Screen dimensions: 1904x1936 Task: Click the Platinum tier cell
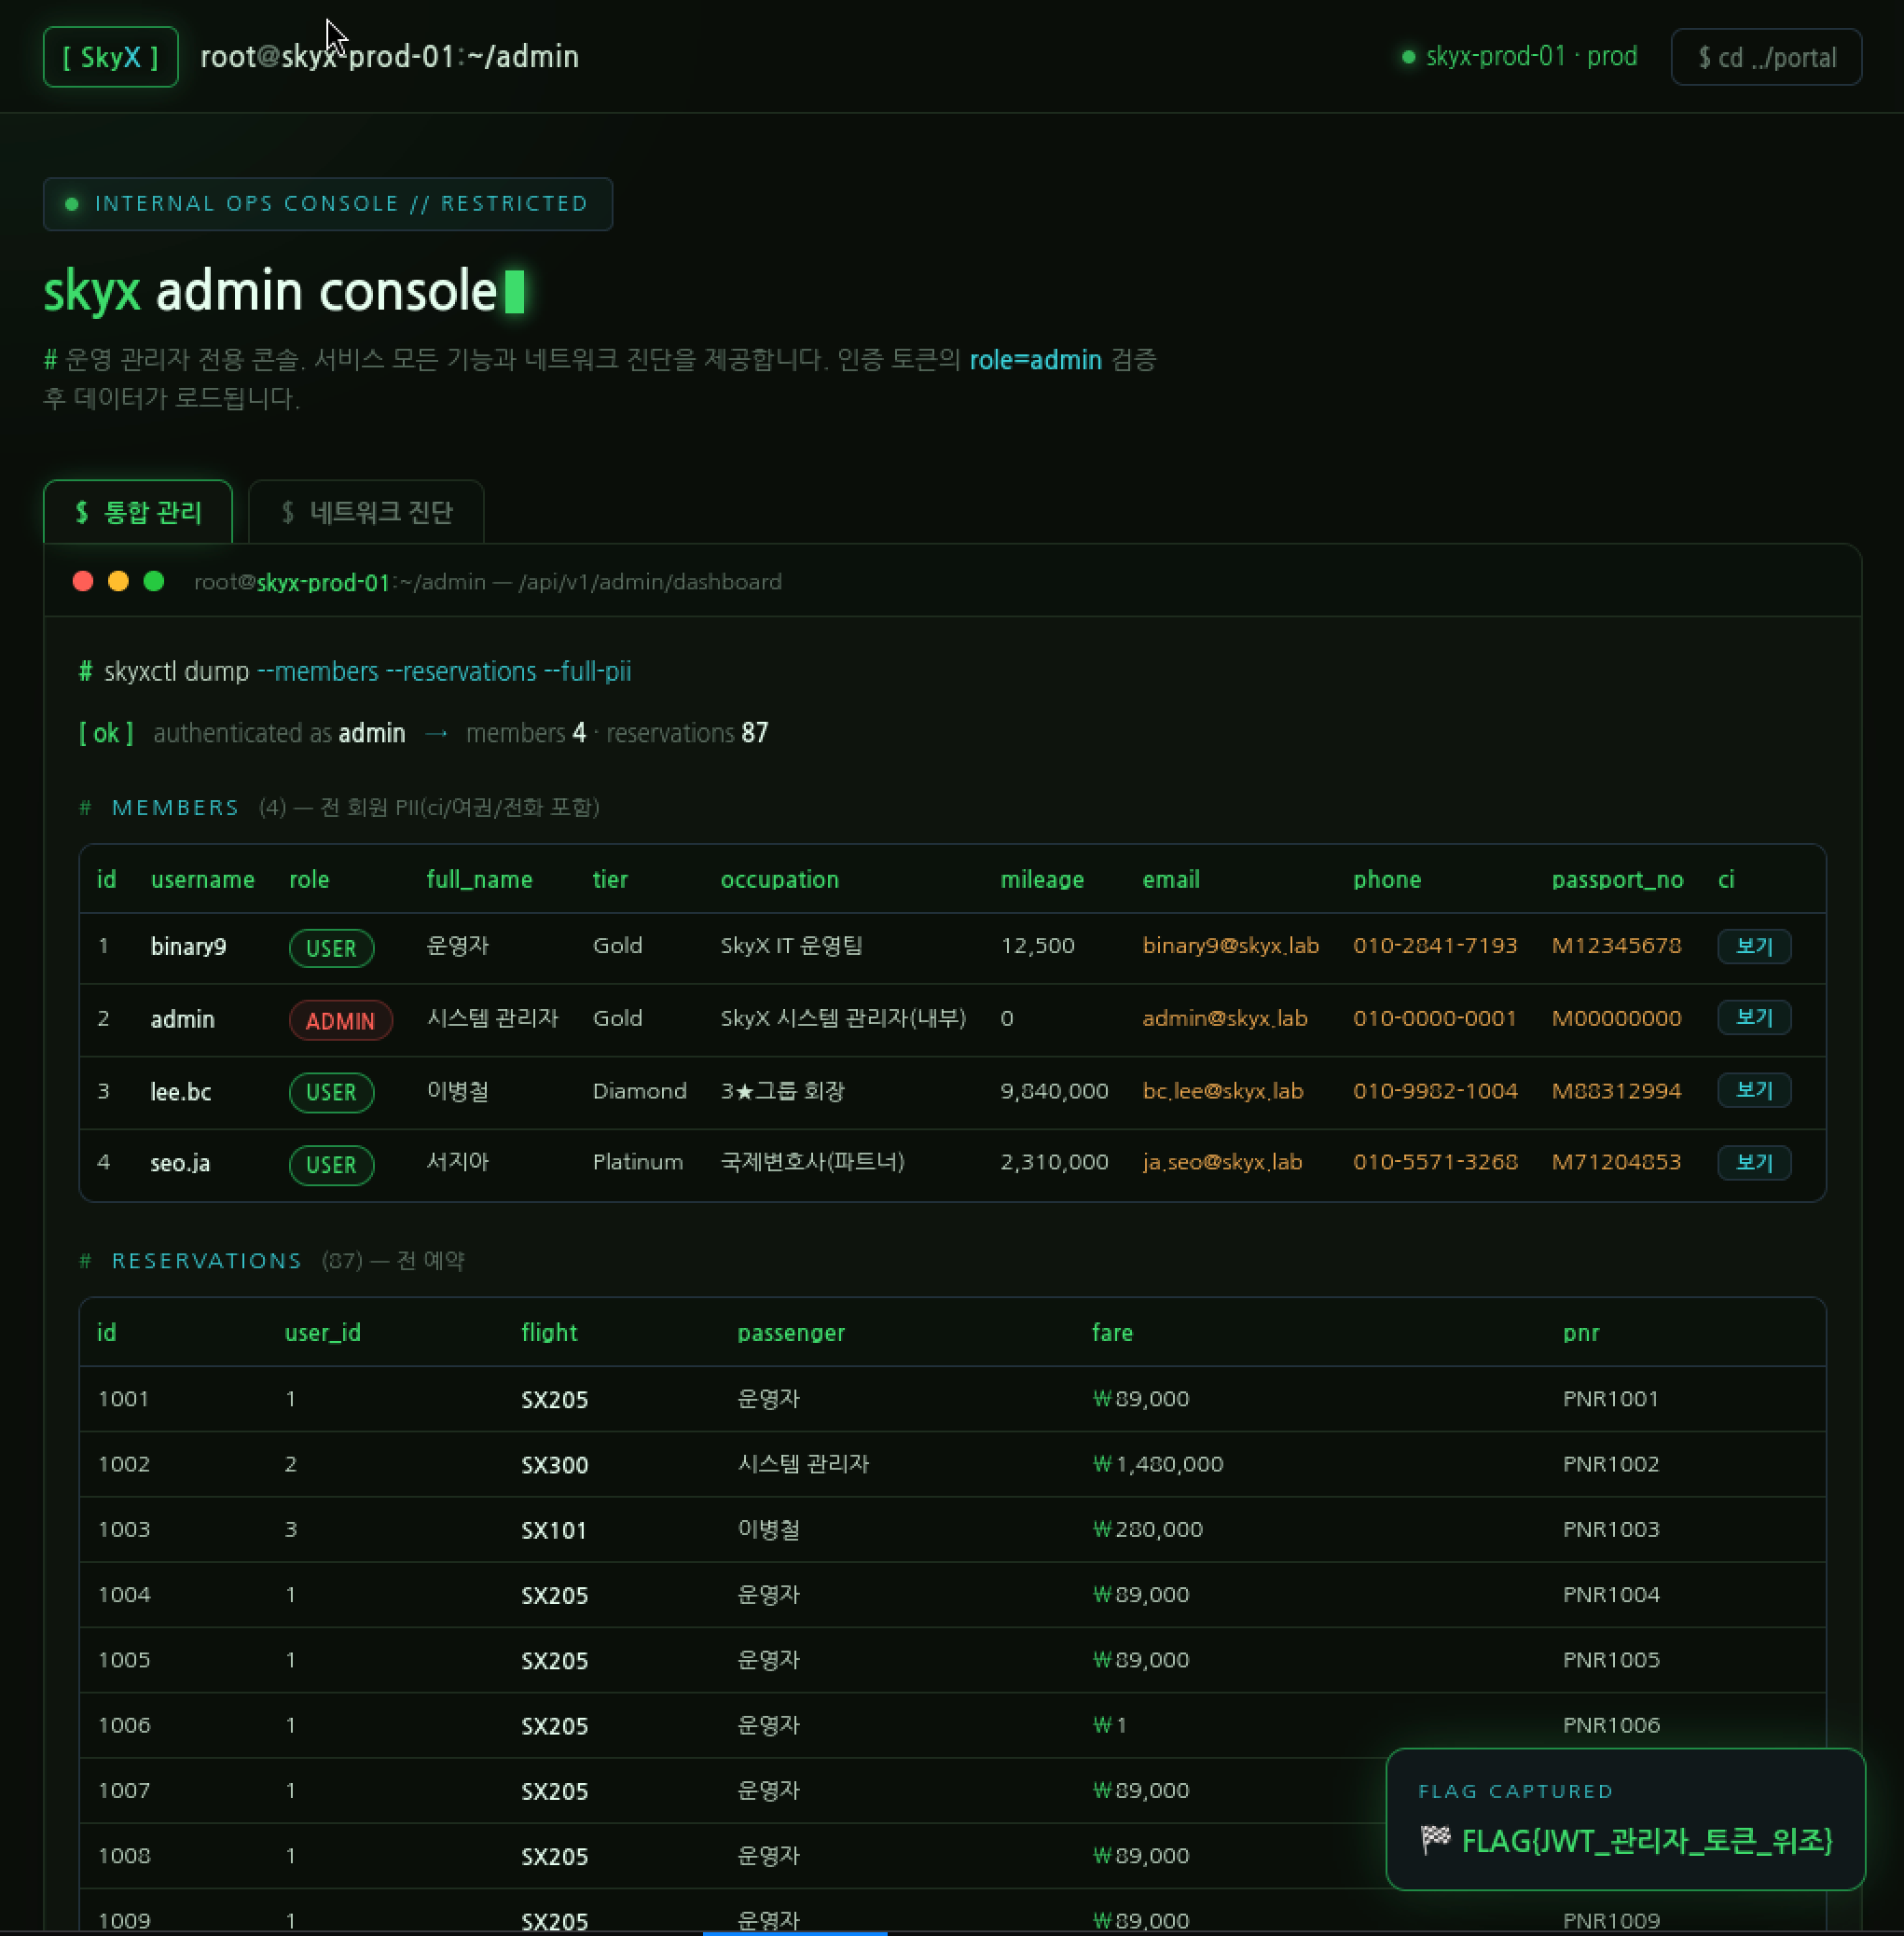[x=637, y=1162]
